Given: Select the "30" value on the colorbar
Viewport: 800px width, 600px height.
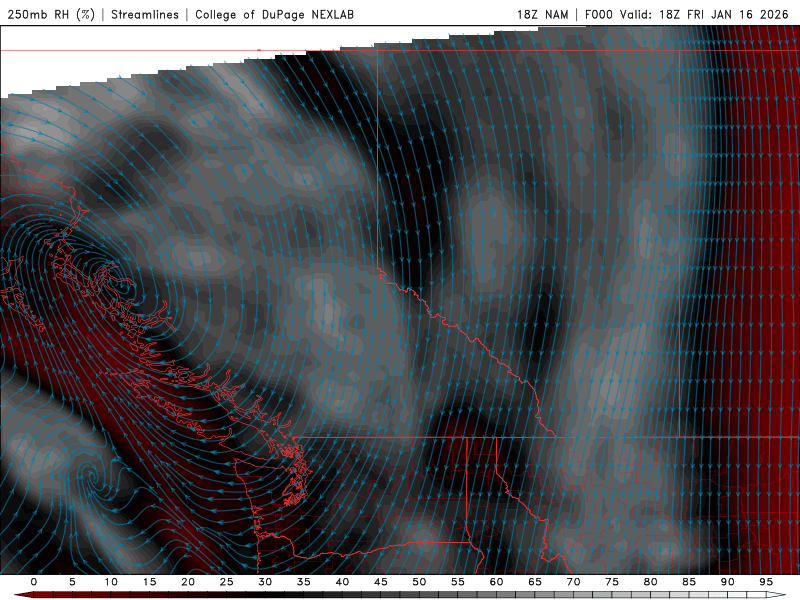Looking at the screenshot, I should tap(265, 582).
